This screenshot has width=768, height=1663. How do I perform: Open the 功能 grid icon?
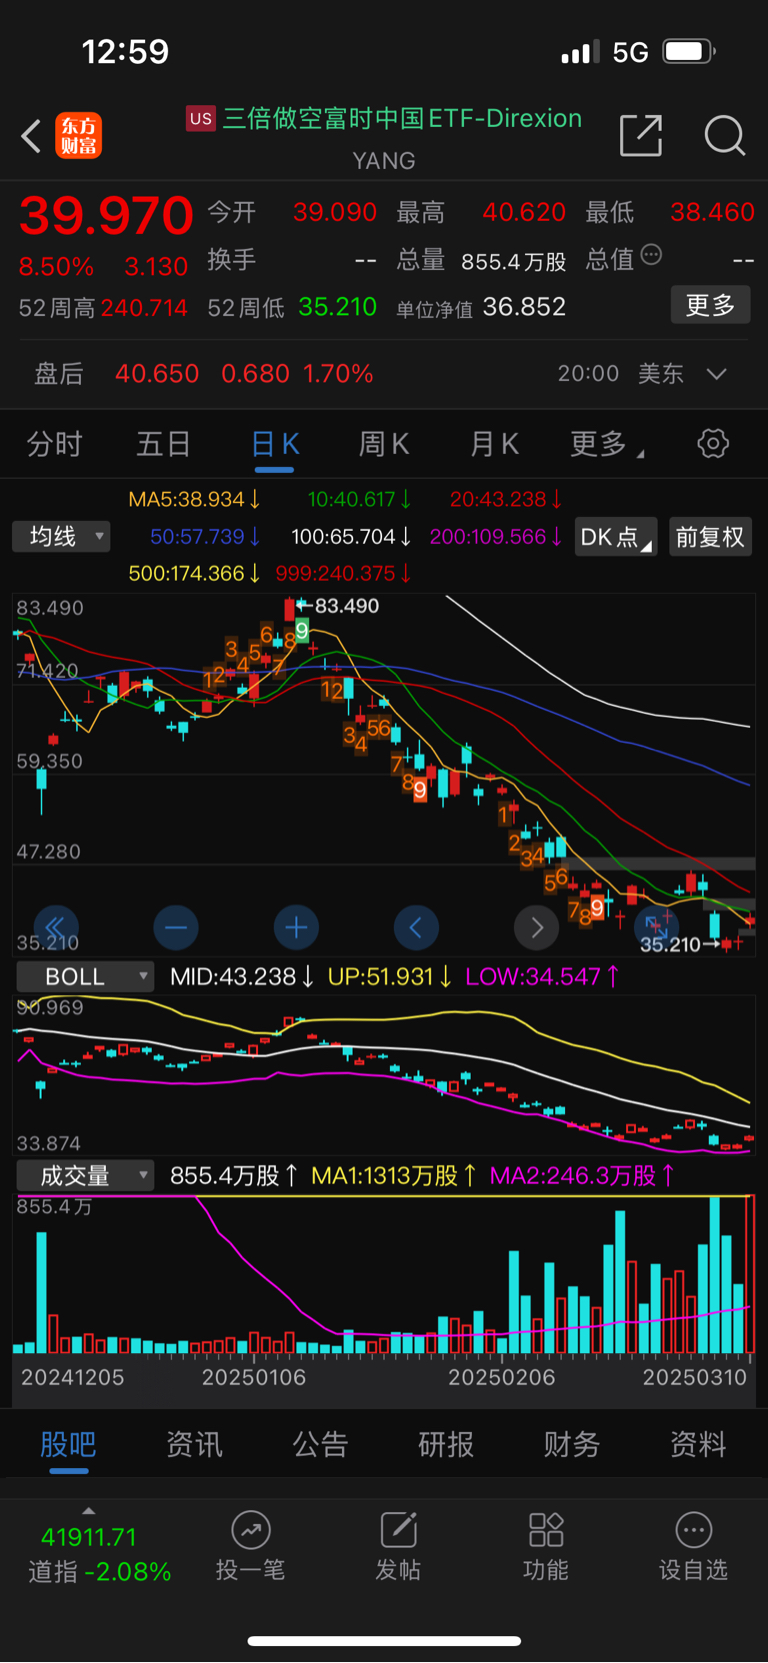point(546,1530)
